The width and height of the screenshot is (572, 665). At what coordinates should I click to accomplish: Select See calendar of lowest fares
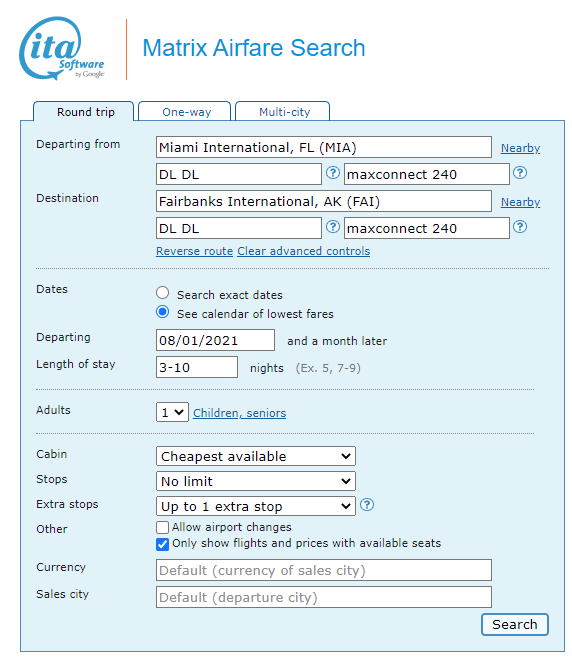click(162, 312)
